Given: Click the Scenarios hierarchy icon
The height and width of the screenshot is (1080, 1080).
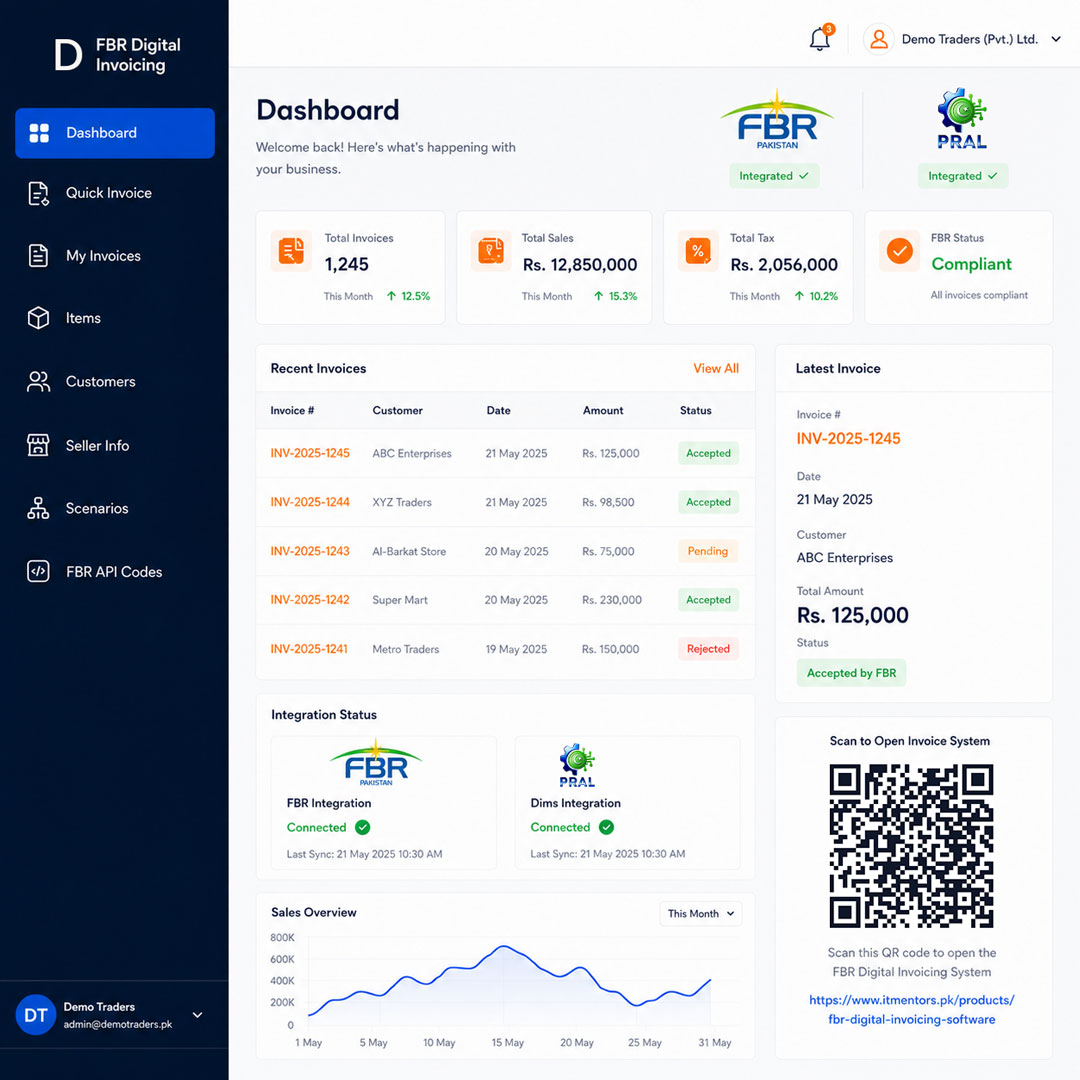Looking at the screenshot, I should click(x=39, y=508).
